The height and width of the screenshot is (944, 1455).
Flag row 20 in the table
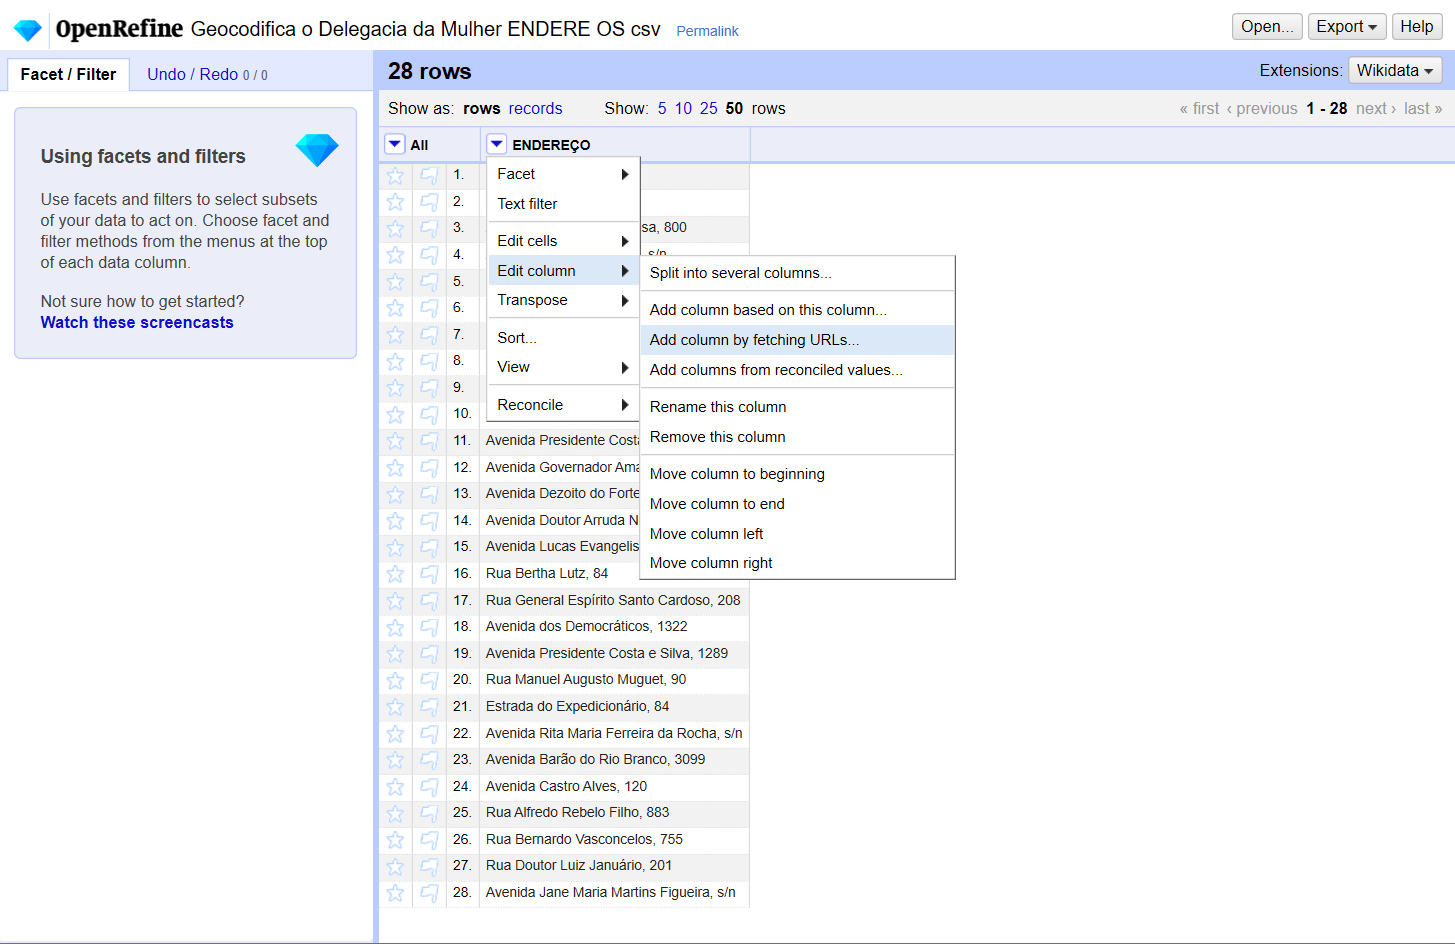coord(429,680)
